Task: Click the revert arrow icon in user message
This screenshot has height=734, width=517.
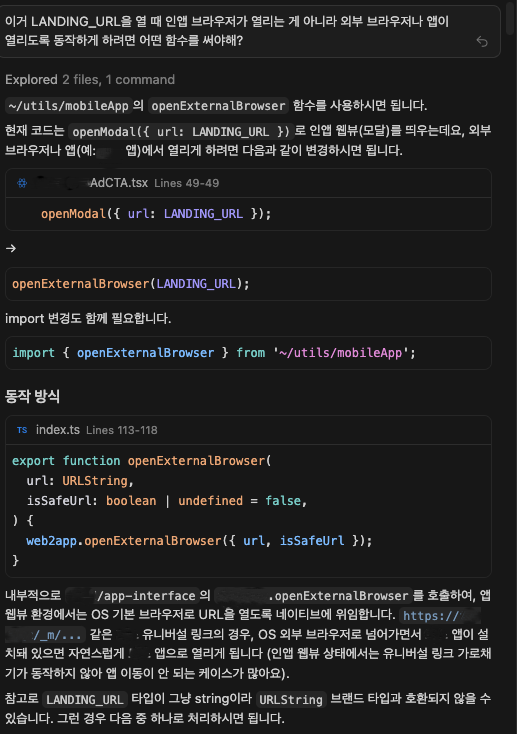Action: coord(482,42)
